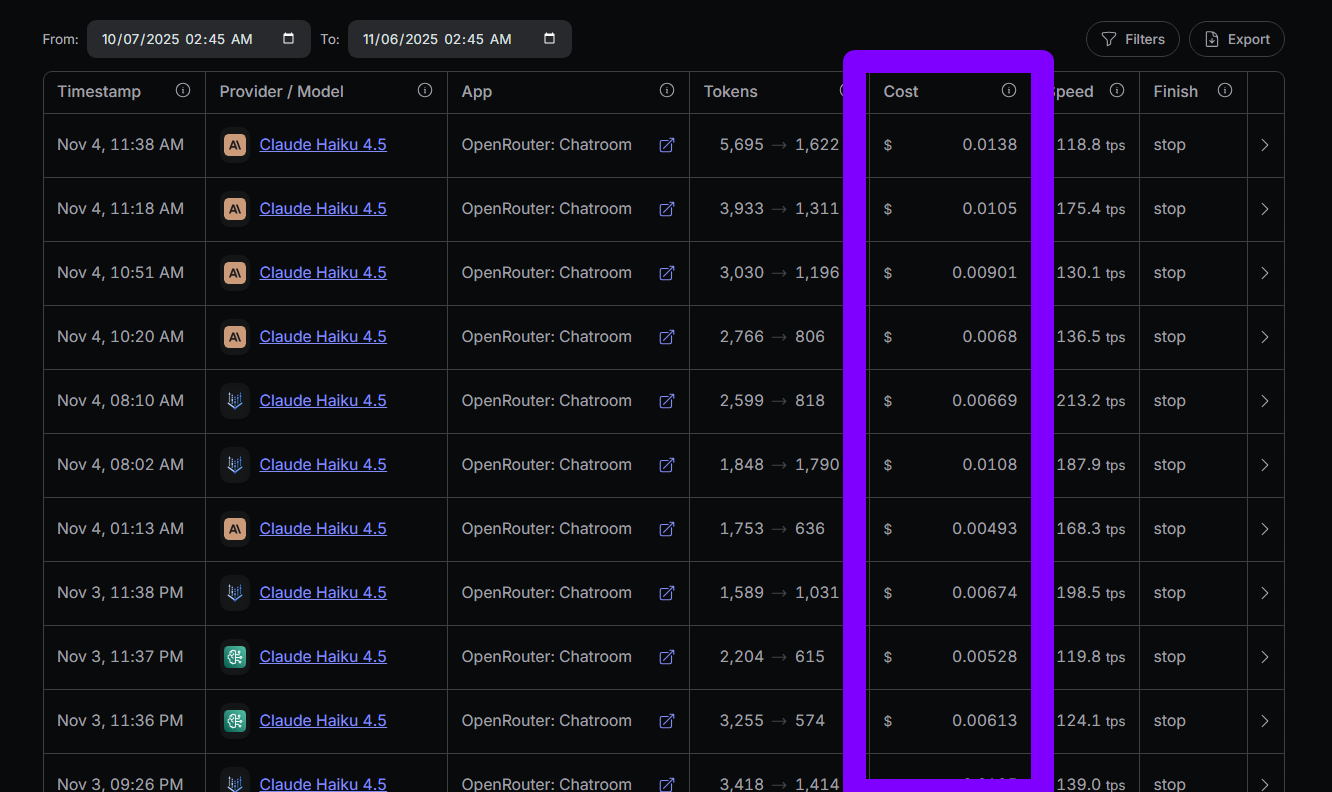Expand the Nov 4, 11:38 AM row chevron
This screenshot has height=792, width=1332.
point(1265,145)
